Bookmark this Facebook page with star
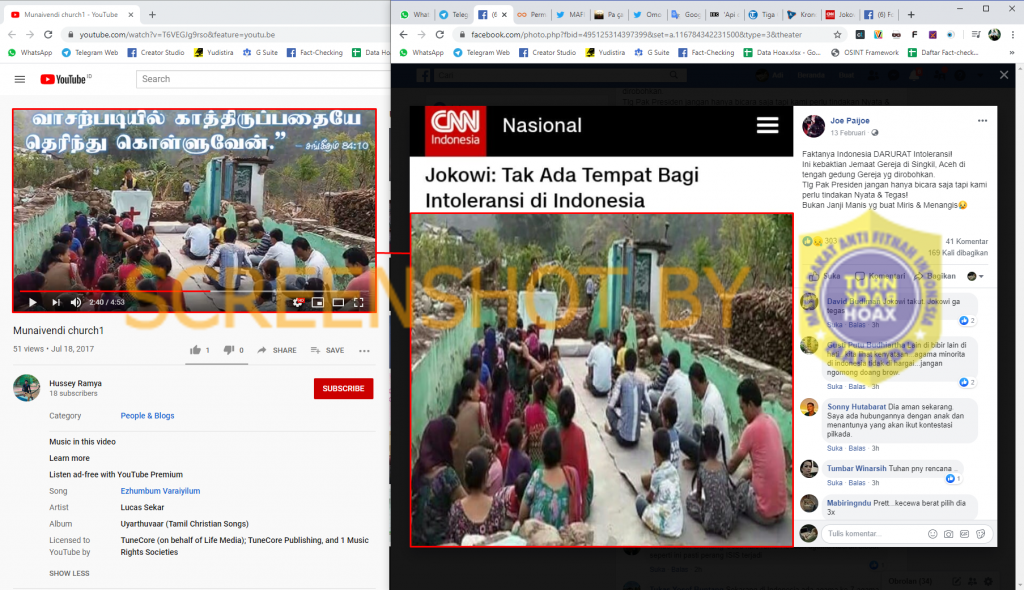1024x590 pixels. pyautogui.click(x=837, y=34)
